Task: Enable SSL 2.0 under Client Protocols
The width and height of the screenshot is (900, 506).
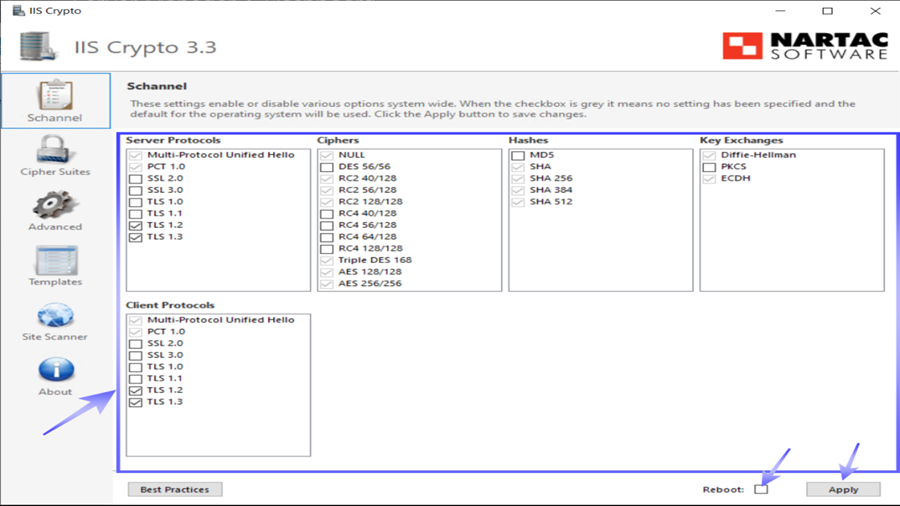Action: (135, 344)
